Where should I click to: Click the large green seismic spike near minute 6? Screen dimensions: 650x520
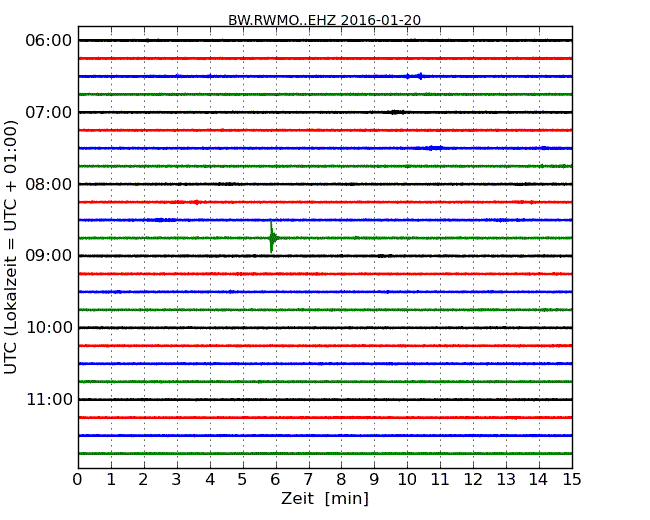pos(272,237)
